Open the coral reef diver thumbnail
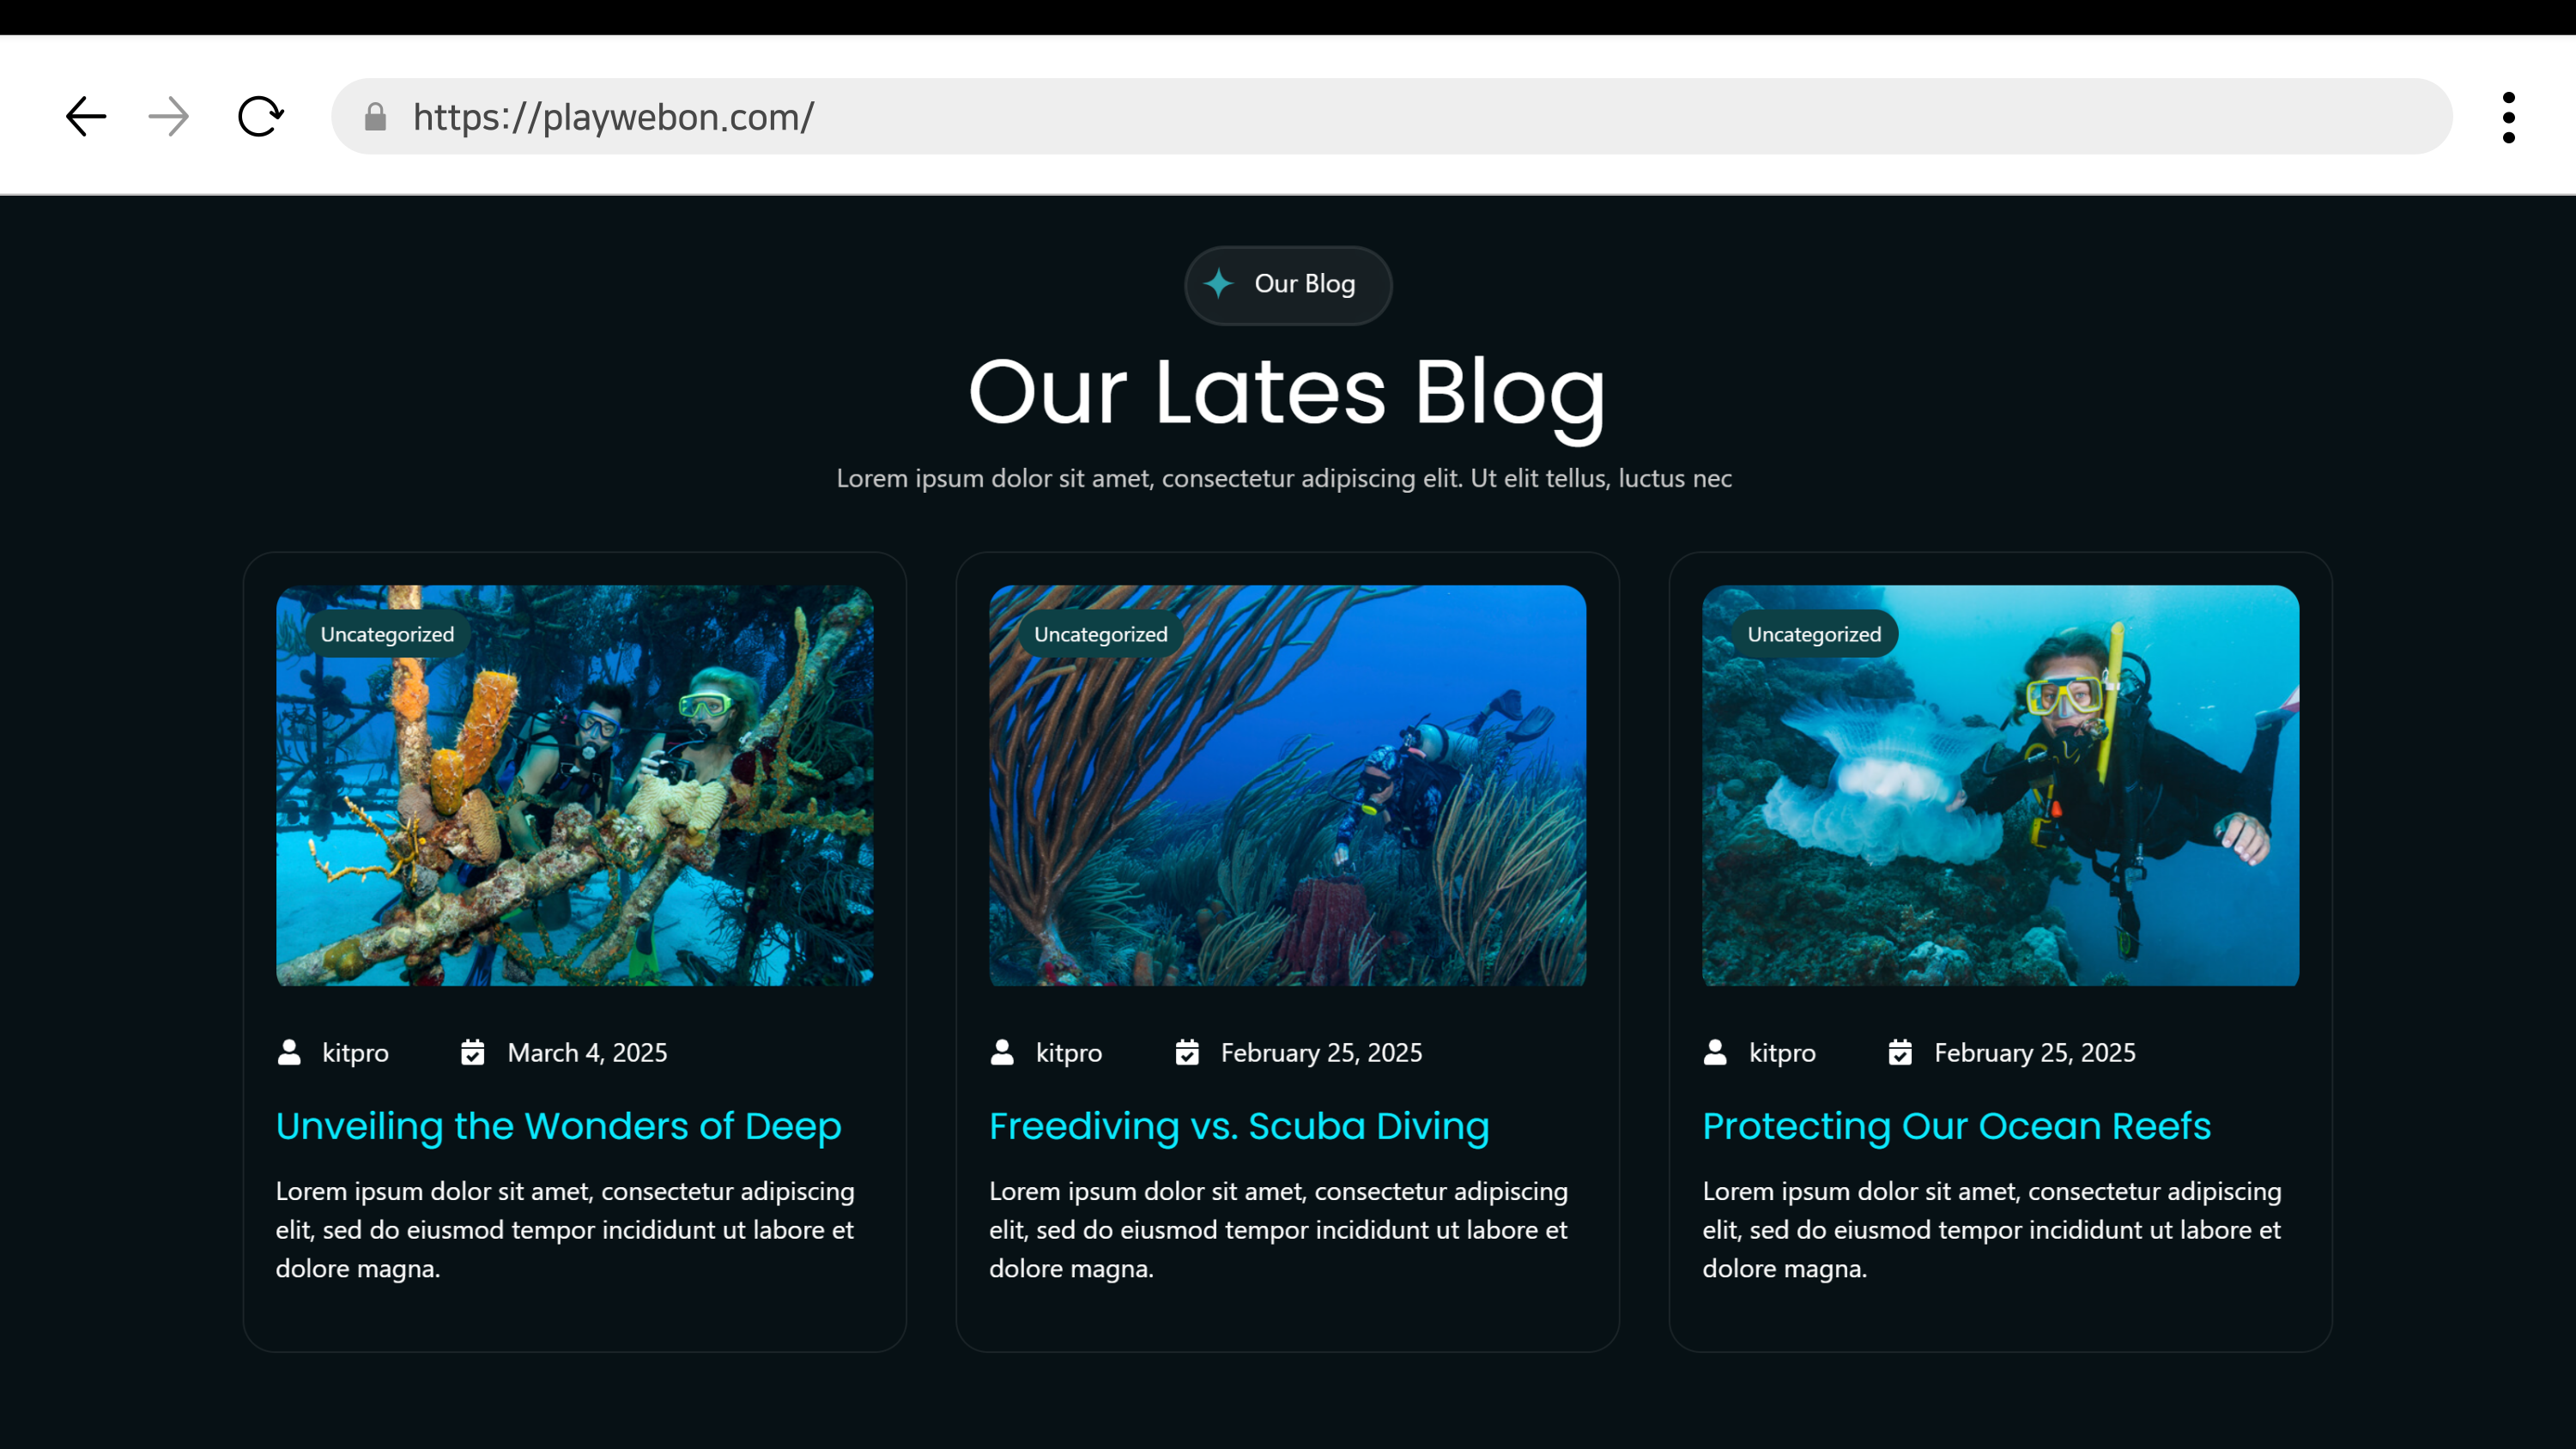Screen dimensions: 2576x1449 pos(1287,786)
